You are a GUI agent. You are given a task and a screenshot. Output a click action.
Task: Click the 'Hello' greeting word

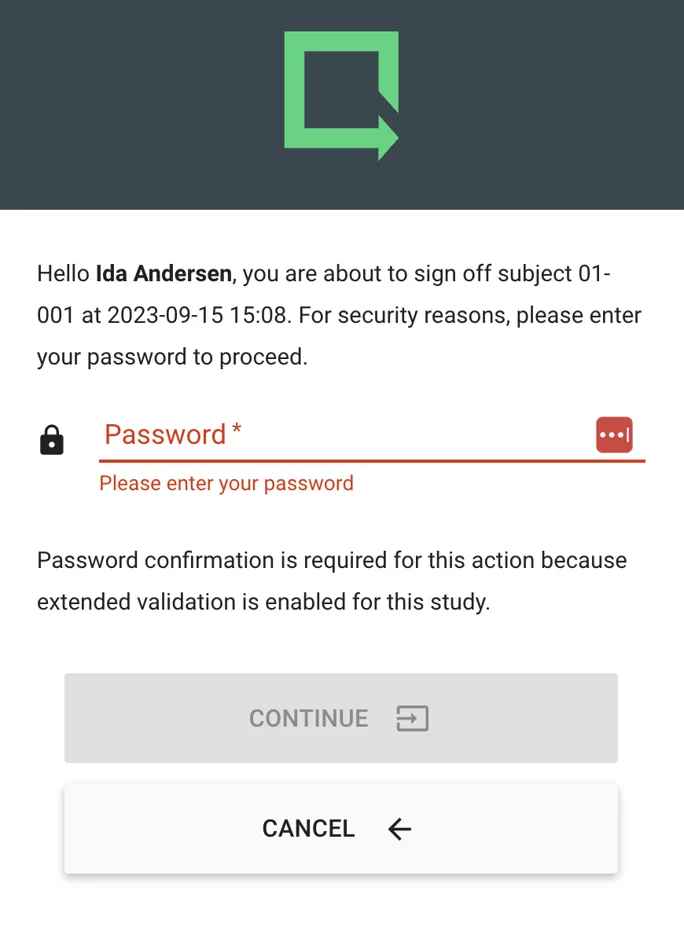point(63,273)
